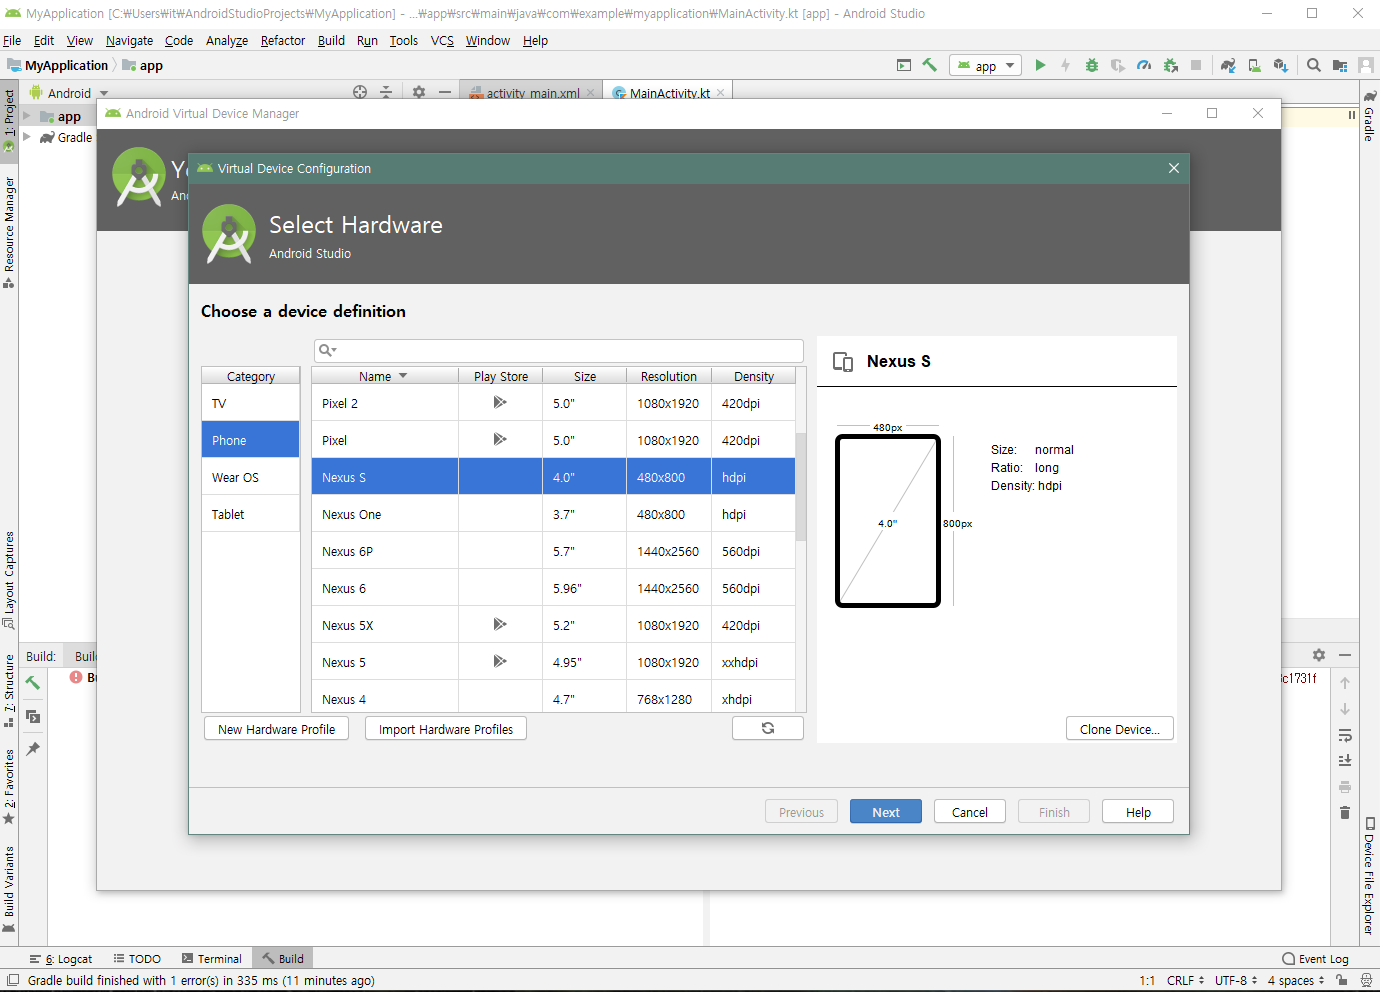Select the TV category
This screenshot has width=1380, height=992.
coord(251,403)
